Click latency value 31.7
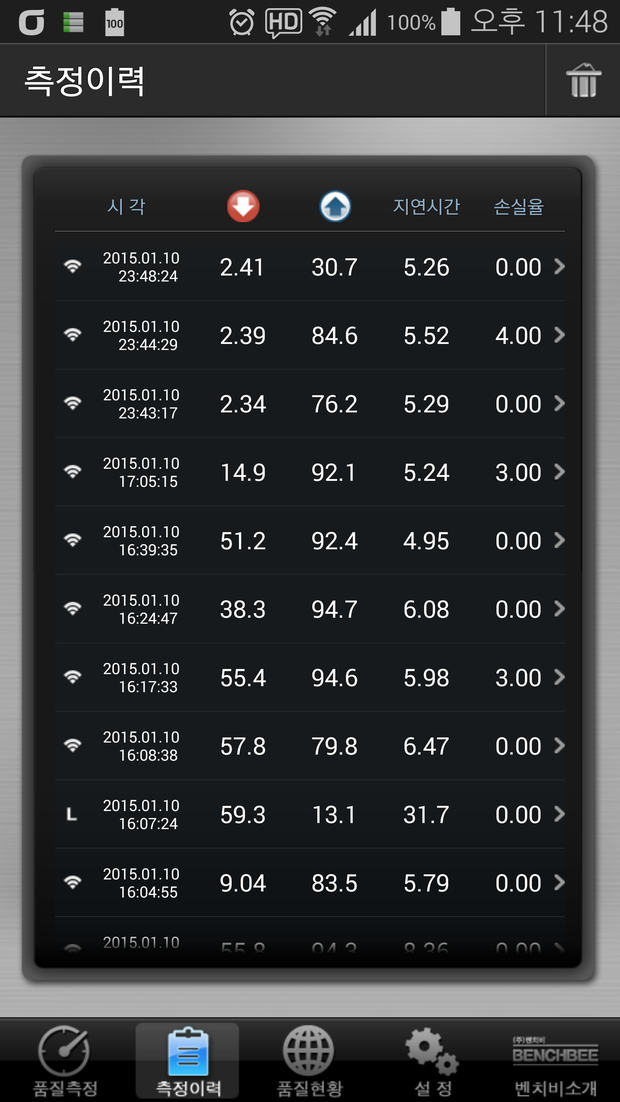This screenshot has height=1102, width=620. click(426, 815)
